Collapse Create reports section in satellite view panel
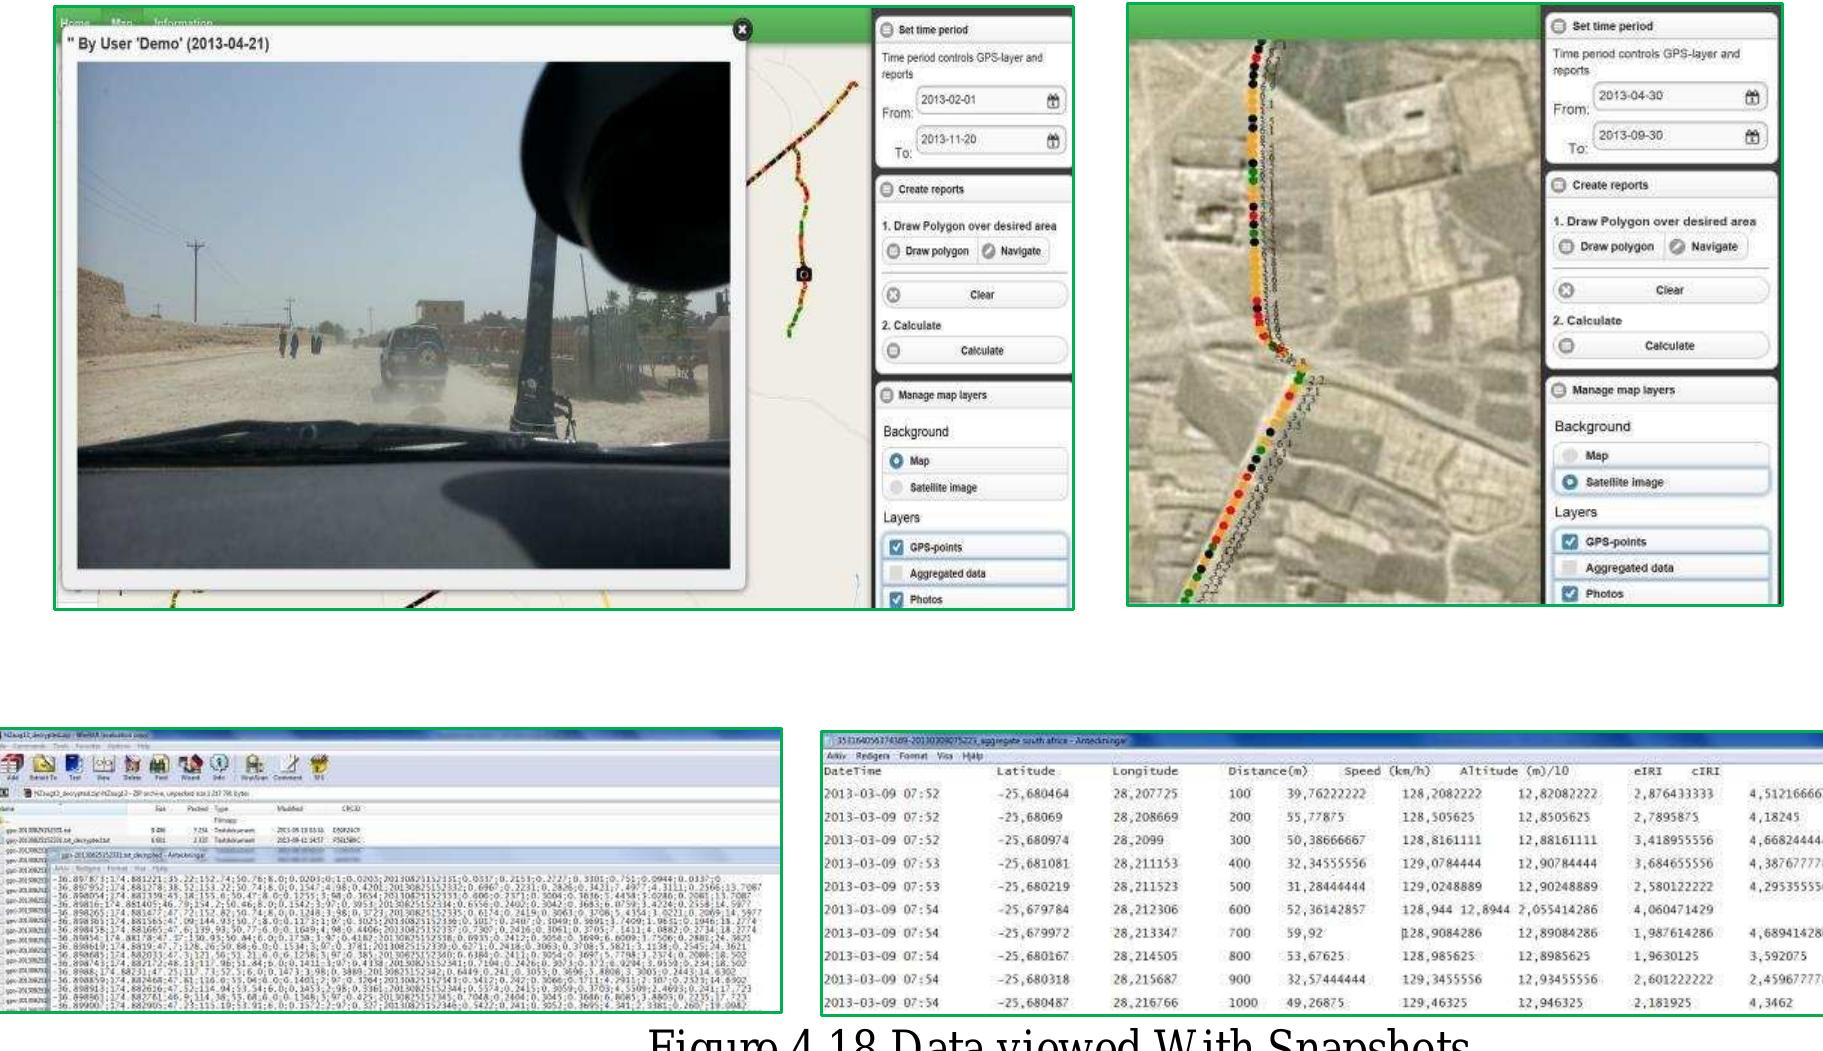Screen dimensions: 1823x1051 pyautogui.click(x=1558, y=186)
